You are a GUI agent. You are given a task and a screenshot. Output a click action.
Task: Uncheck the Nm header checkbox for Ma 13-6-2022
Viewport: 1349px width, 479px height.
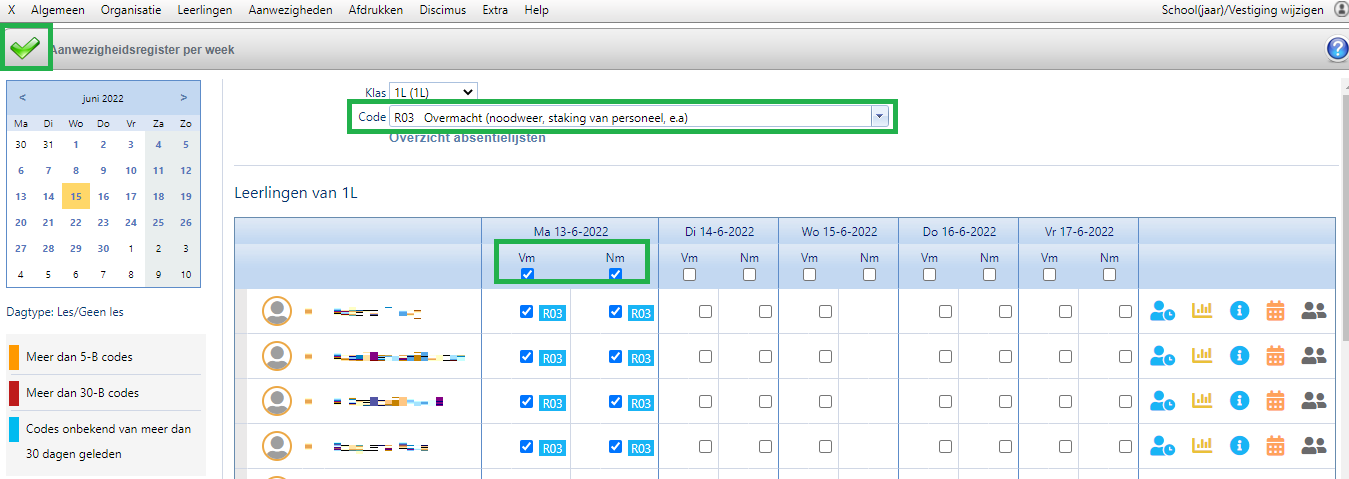(x=616, y=275)
